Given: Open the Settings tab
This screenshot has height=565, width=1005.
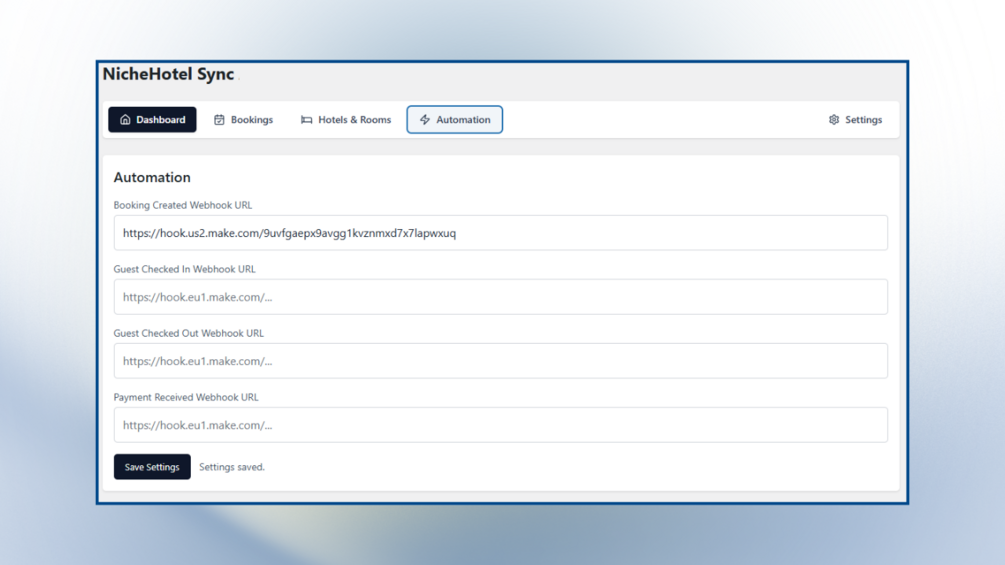Looking at the screenshot, I should click(x=856, y=120).
